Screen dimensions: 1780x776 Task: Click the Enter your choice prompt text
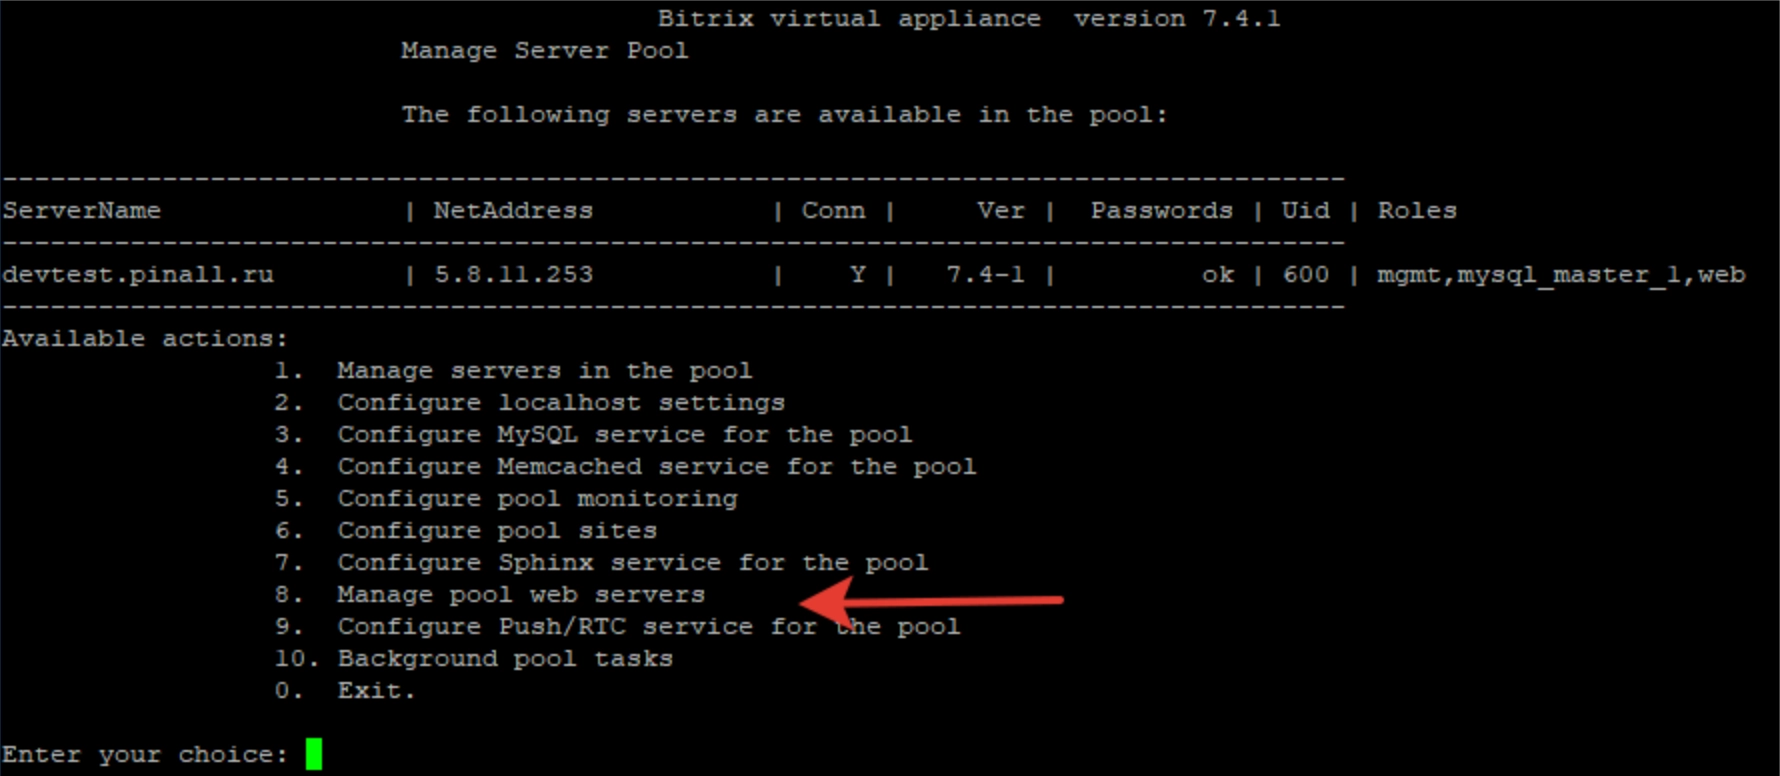click(145, 755)
